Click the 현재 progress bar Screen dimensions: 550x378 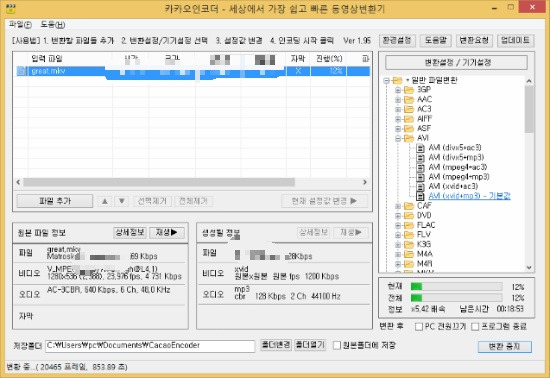pyautogui.click(x=456, y=287)
